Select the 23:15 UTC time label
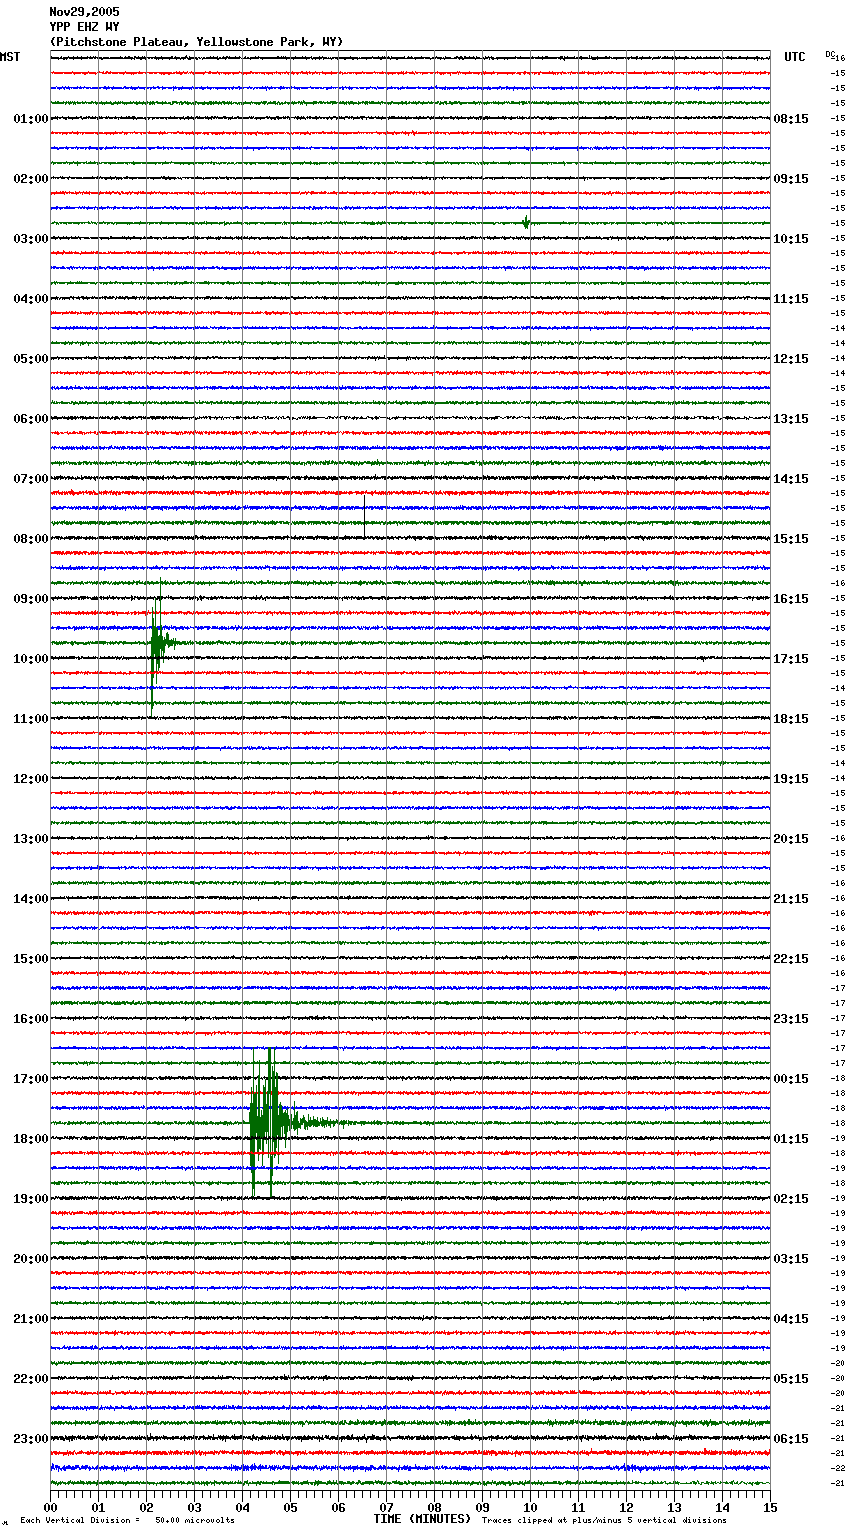 click(791, 1019)
